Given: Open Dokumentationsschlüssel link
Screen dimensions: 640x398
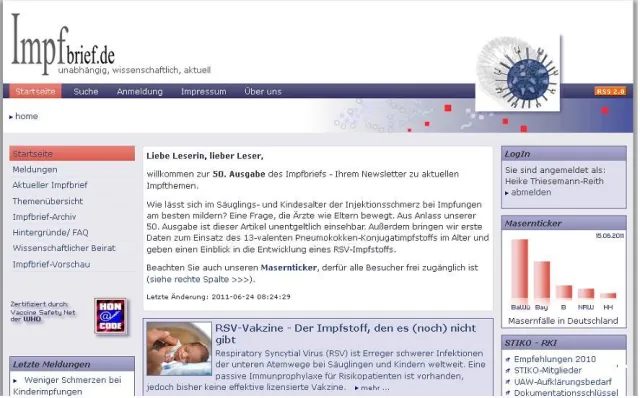Looking at the screenshot, I should pos(566,393).
